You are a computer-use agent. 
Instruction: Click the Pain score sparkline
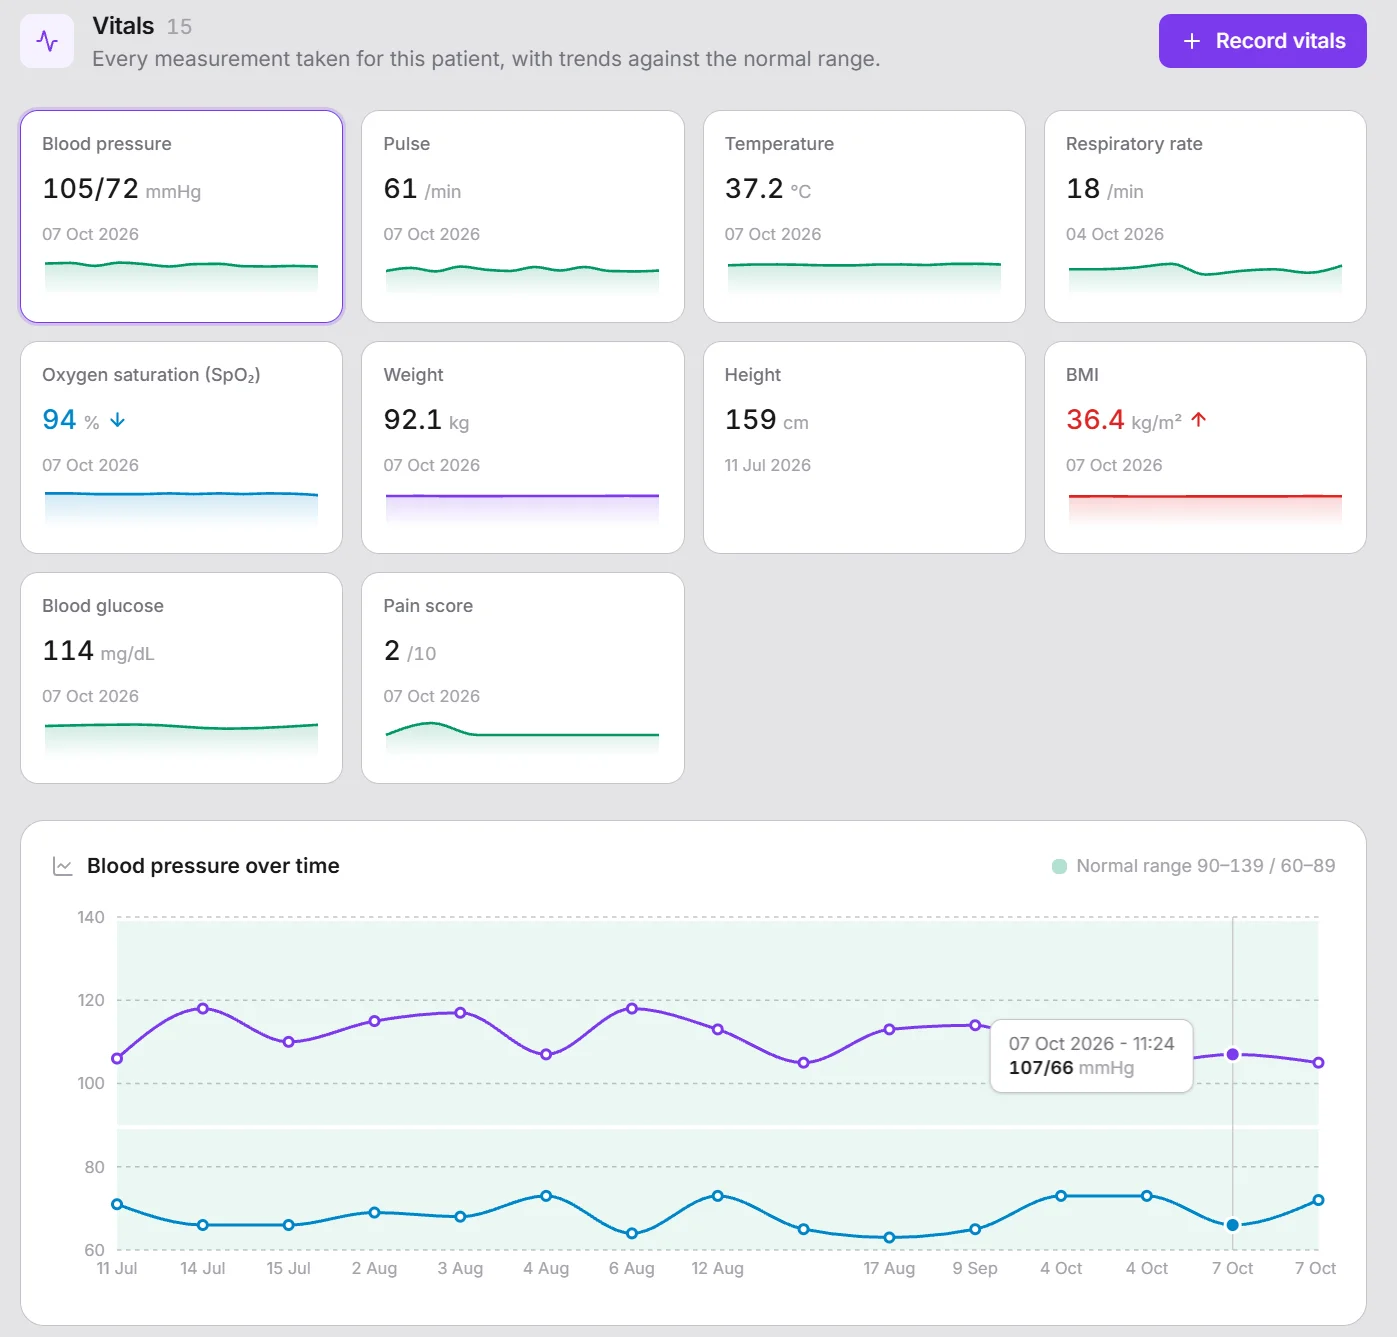[523, 738]
